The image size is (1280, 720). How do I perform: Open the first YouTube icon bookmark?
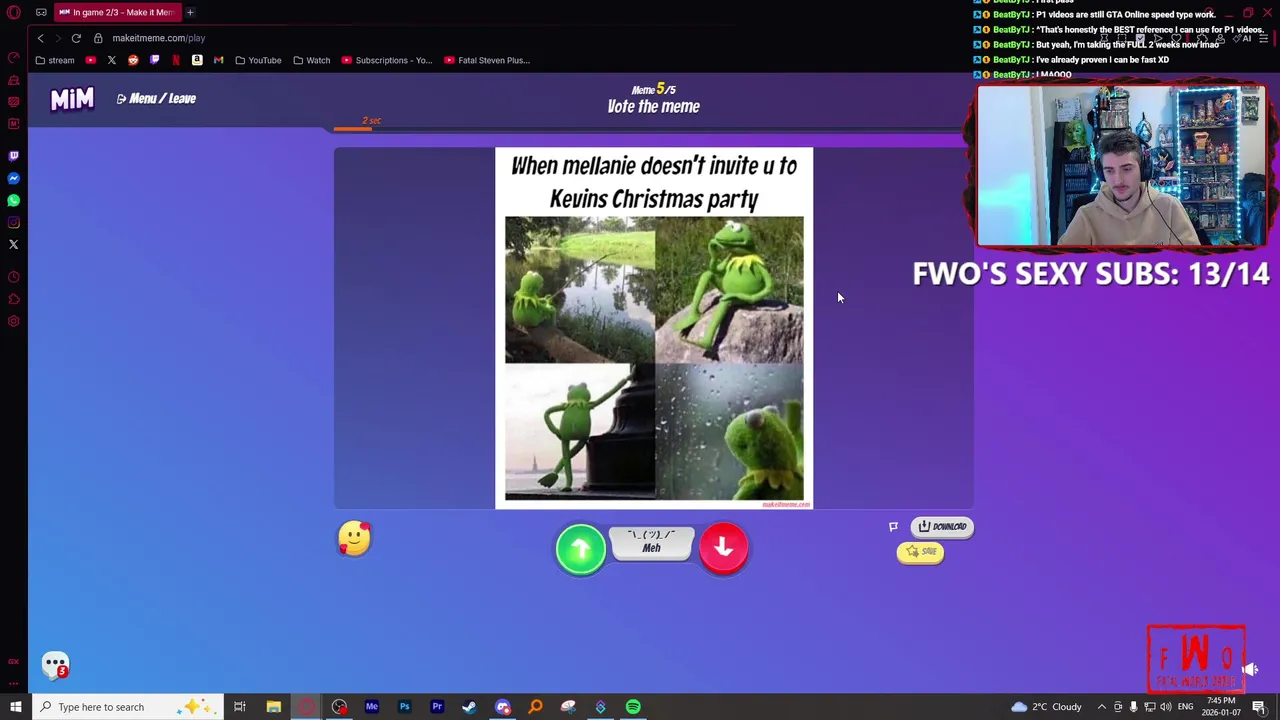point(91,60)
